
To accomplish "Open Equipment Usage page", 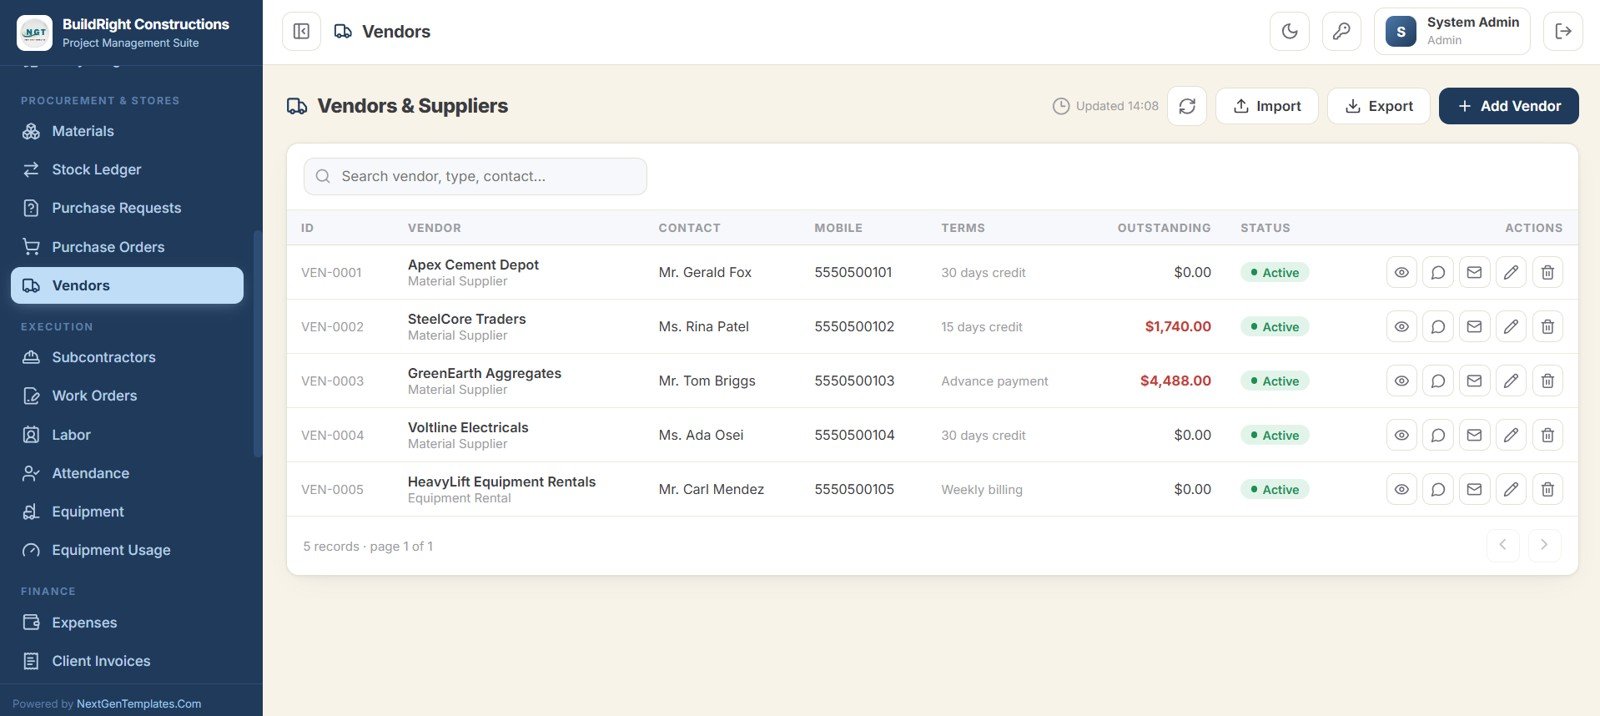I will point(127,550).
